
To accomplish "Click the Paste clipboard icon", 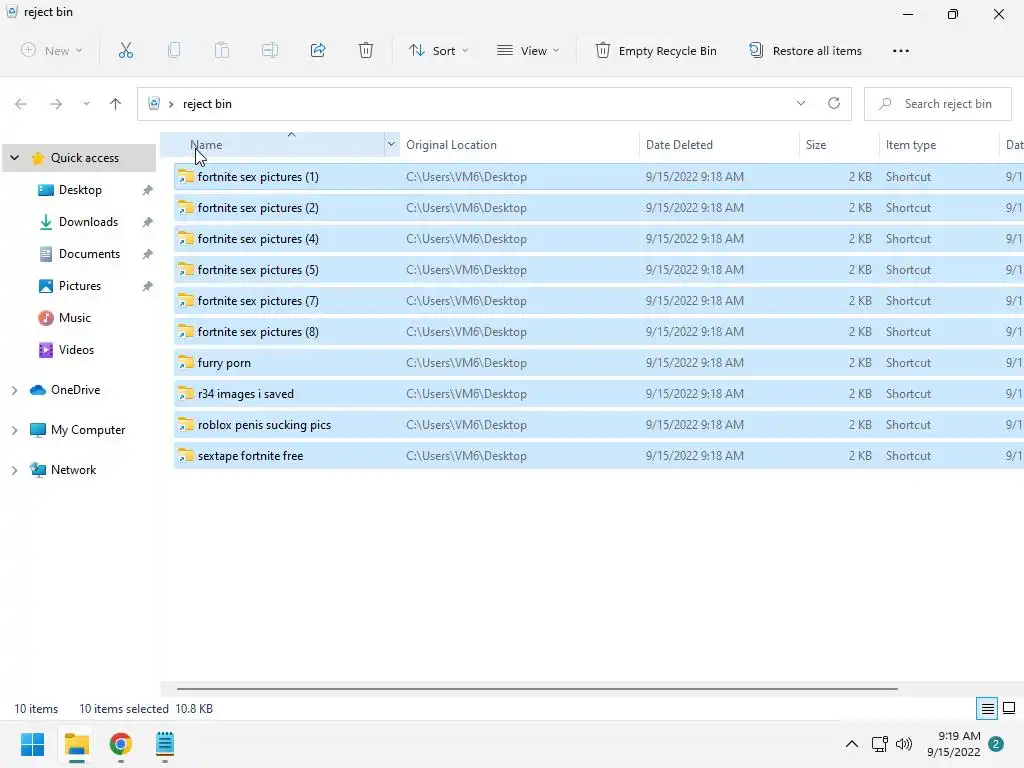I will click(x=222, y=50).
